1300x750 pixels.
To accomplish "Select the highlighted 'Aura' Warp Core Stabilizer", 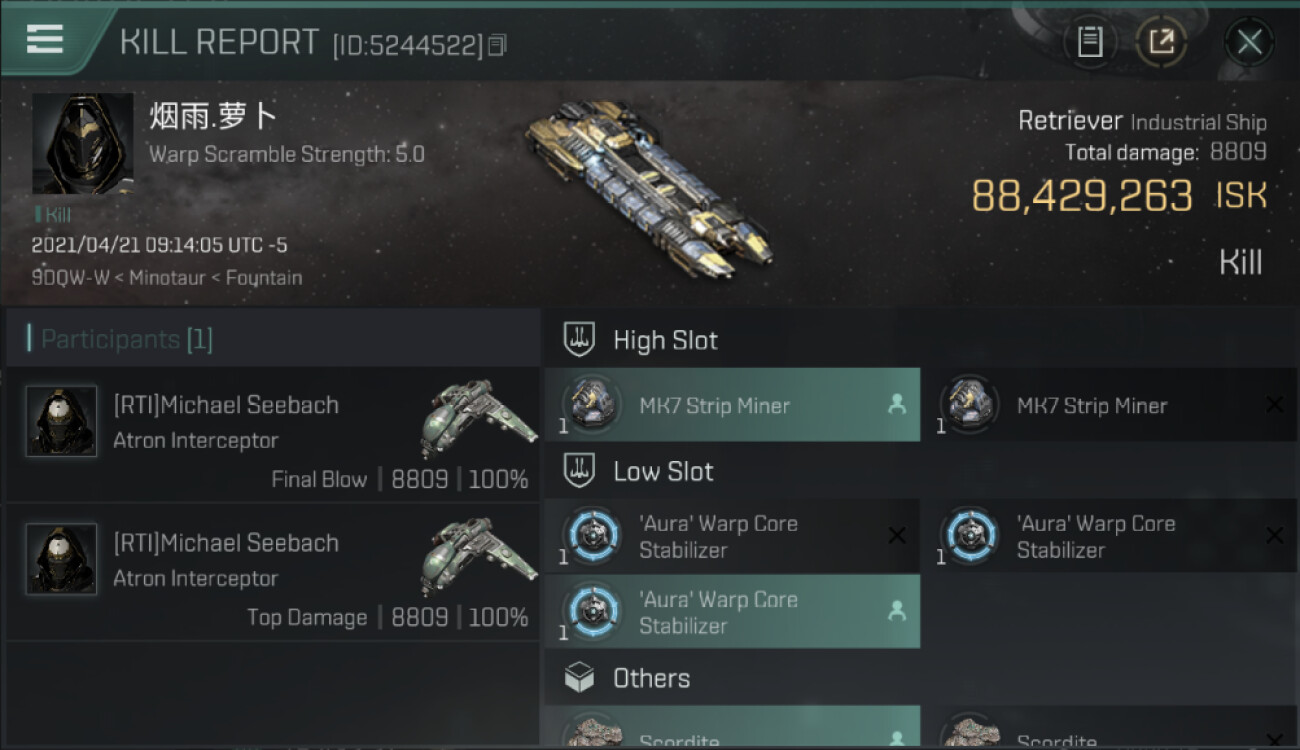I will 731,611.
